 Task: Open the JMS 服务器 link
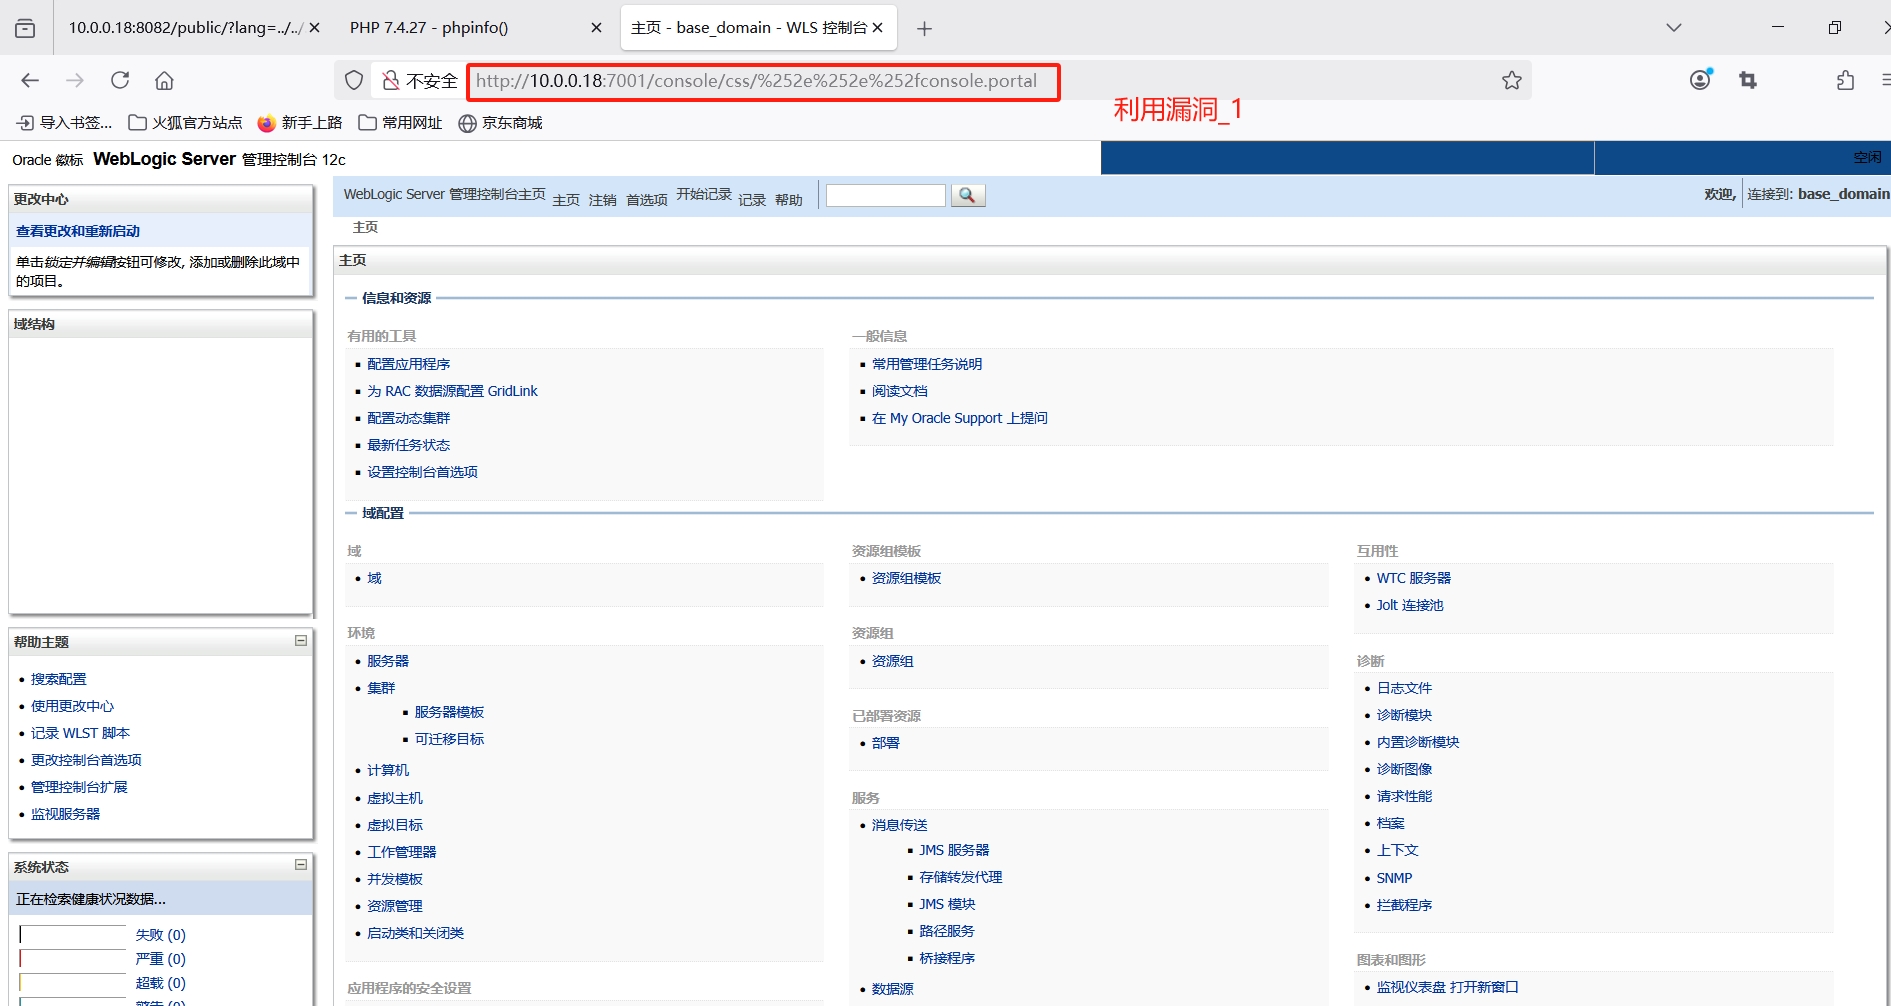click(x=954, y=850)
